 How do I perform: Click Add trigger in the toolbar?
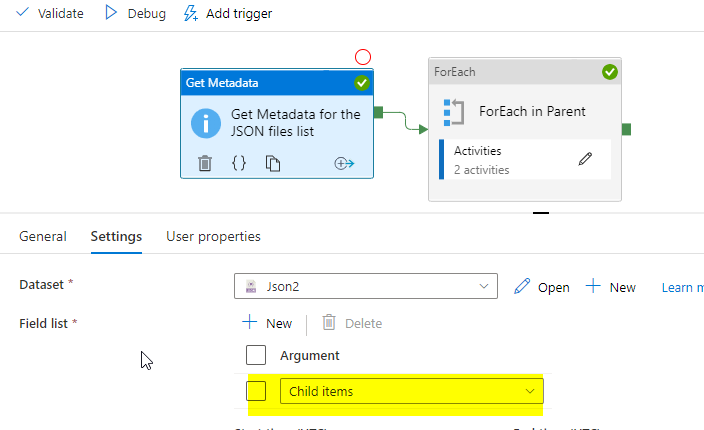pos(228,13)
